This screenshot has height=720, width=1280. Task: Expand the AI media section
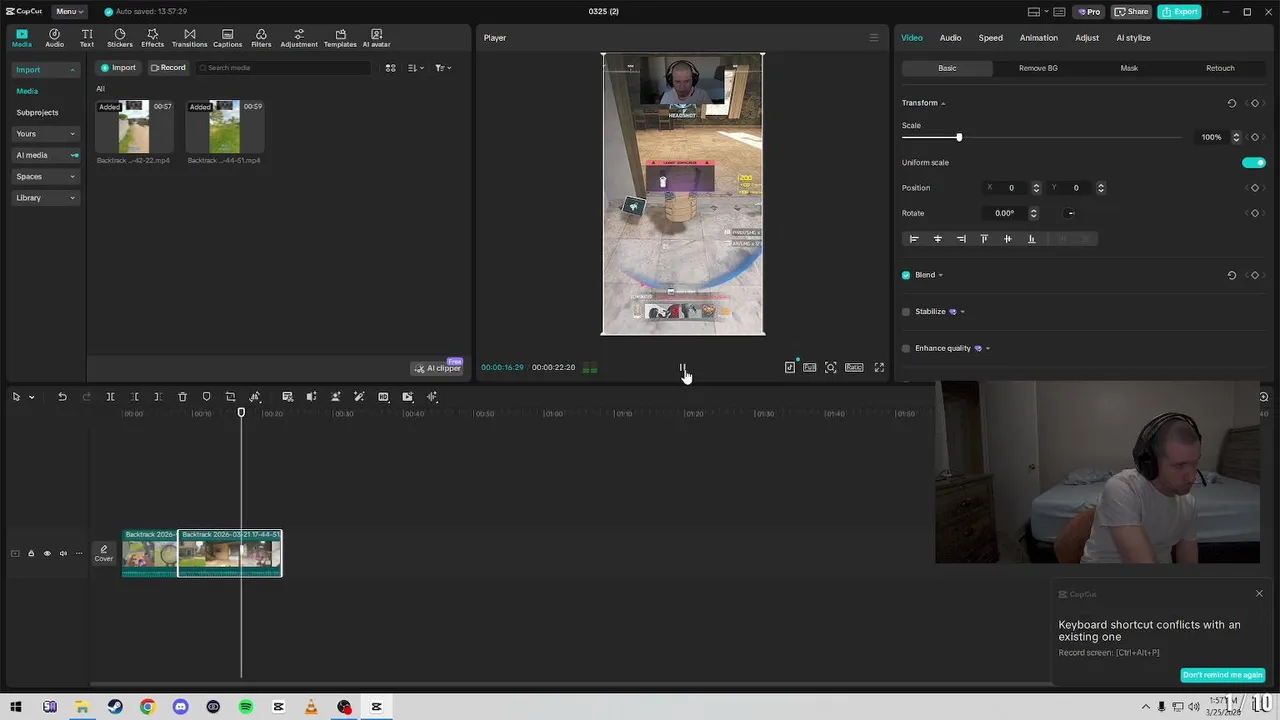pos(46,155)
